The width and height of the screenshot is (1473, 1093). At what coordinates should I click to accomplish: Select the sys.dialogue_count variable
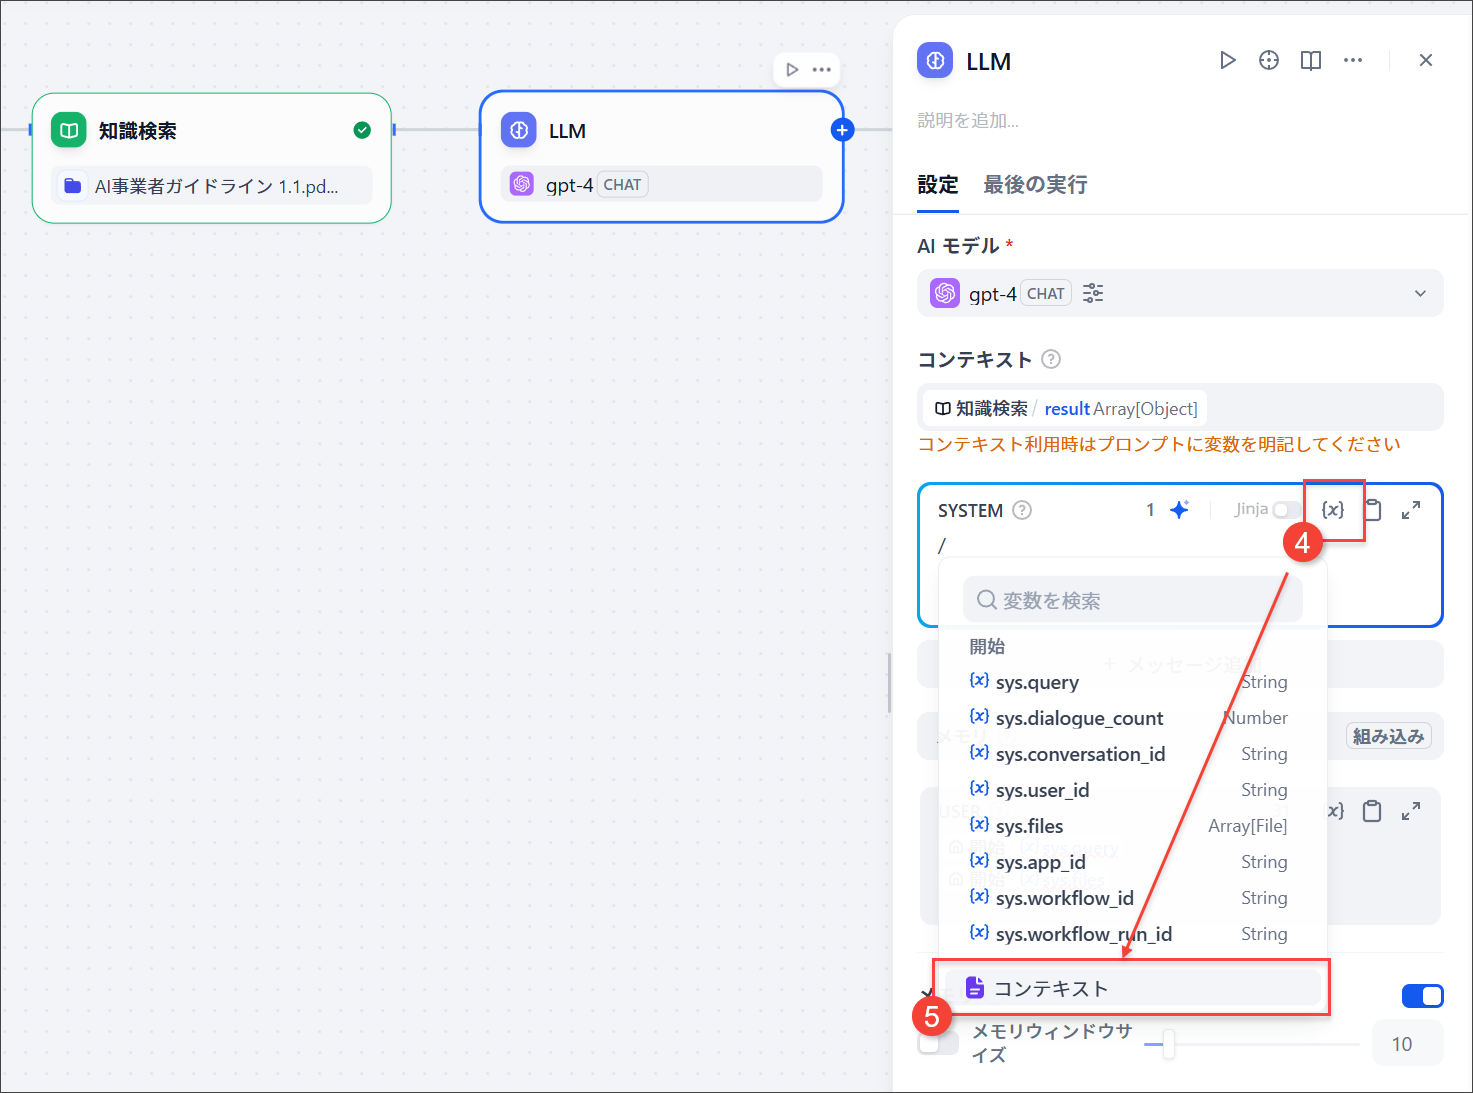point(1129,718)
